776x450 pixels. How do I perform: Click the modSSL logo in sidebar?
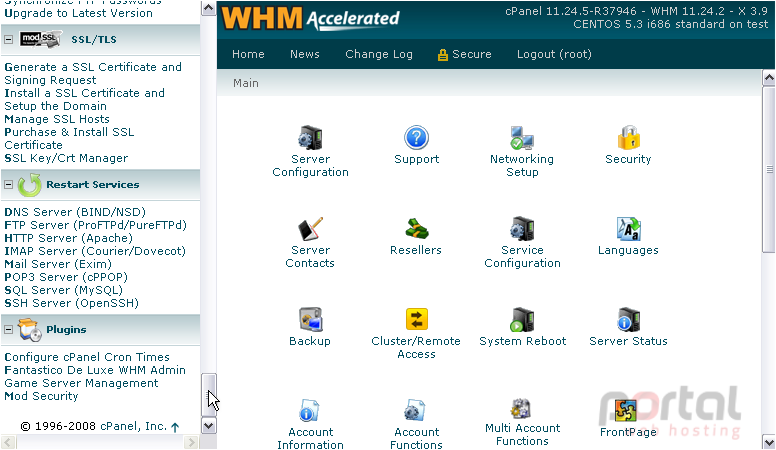pyautogui.click(x=41, y=39)
